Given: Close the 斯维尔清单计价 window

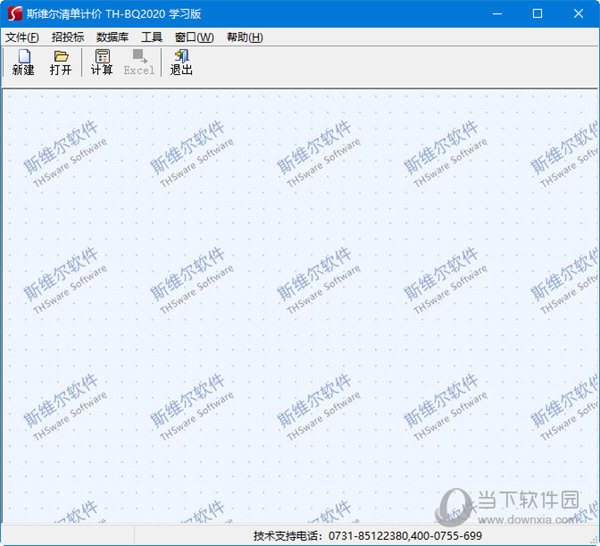Looking at the screenshot, I should click(578, 14).
